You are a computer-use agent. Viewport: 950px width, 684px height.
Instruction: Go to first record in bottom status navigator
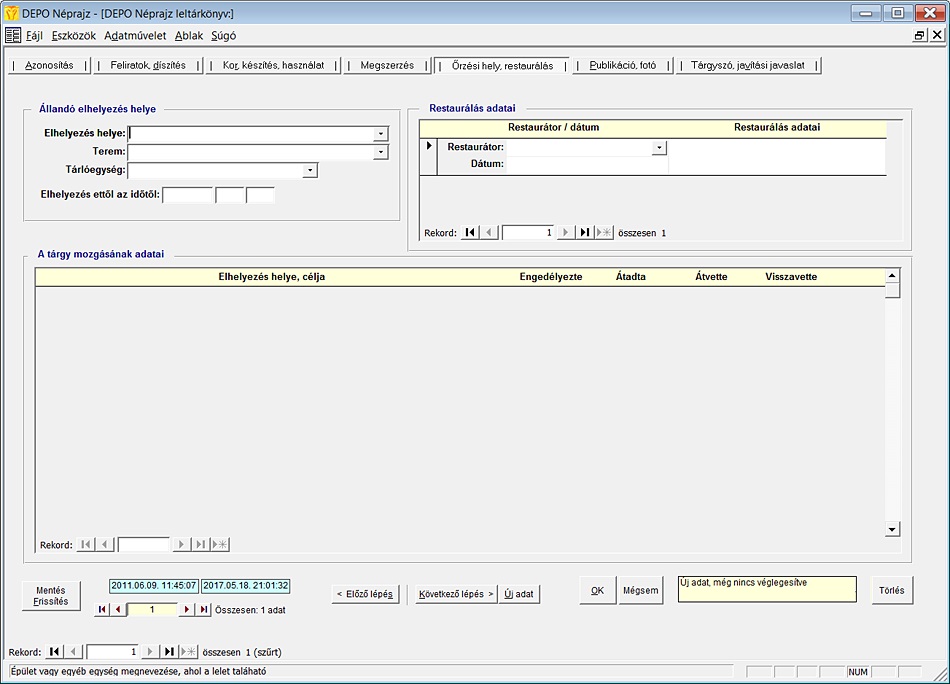point(54,652)
